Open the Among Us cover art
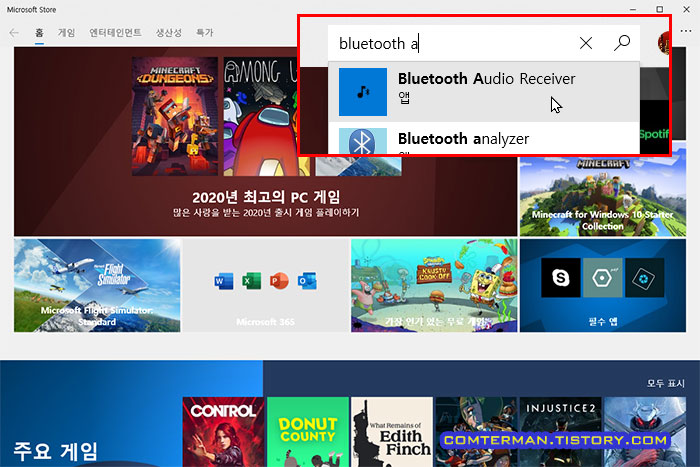This screenshot has width=700, height=467. point(260,116)
